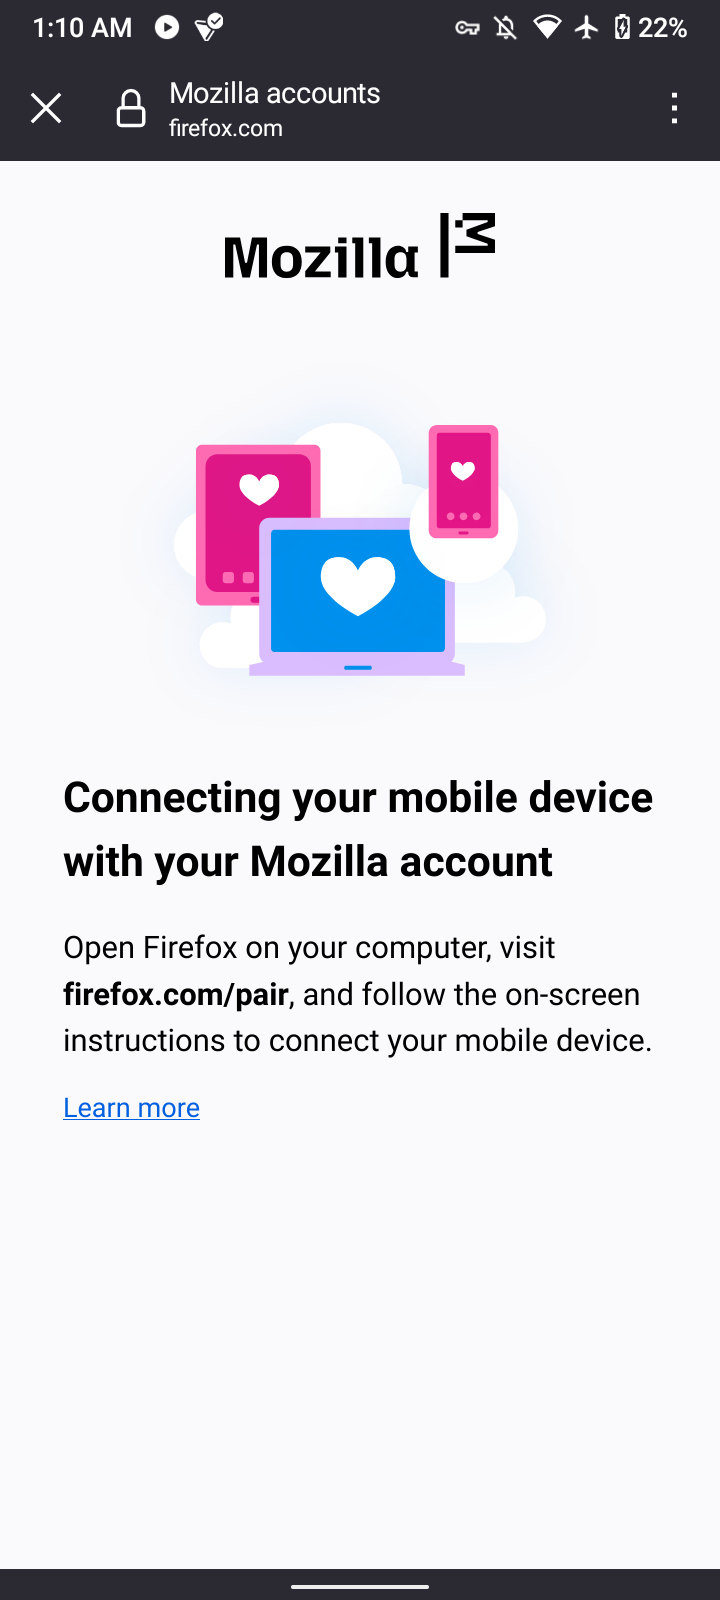Screen dimensions: 720x1600
Task: Close the Mozilla accounts custom tab
Action: point(46,108)
